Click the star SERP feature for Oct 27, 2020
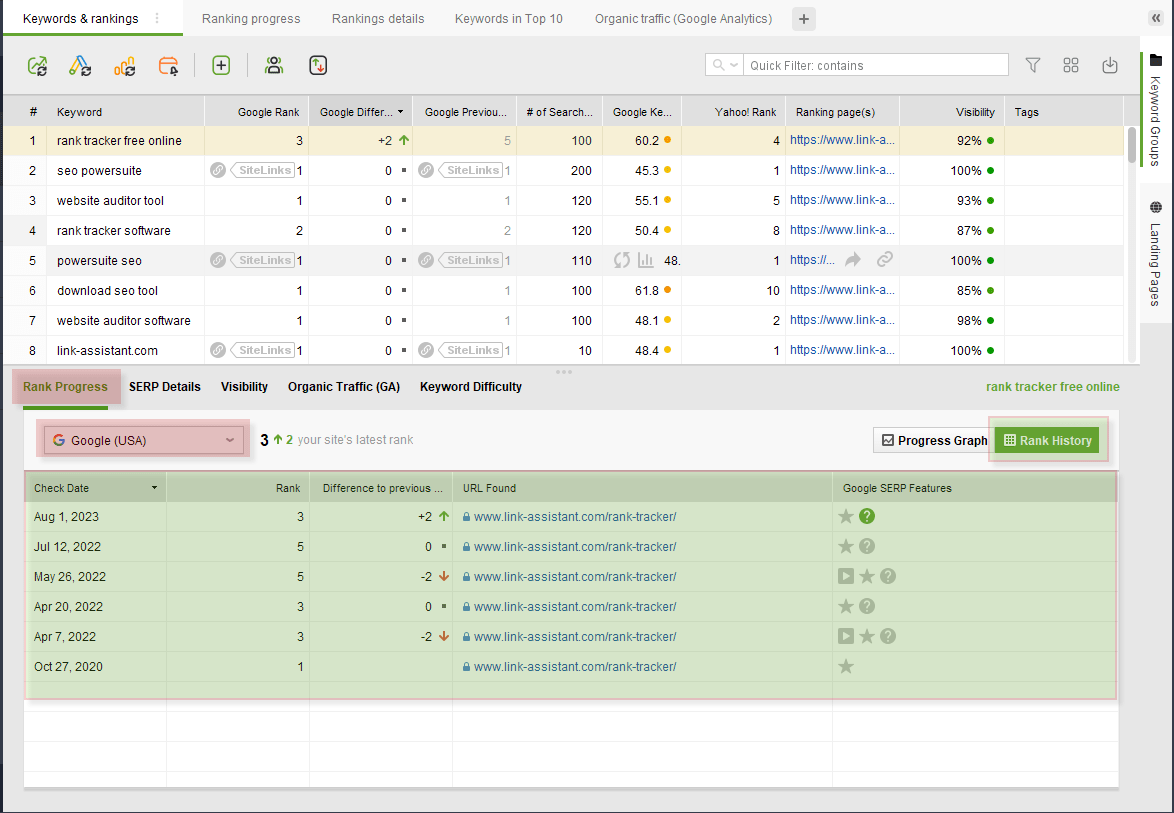1174x813 pixels. (x=846, y=666)
